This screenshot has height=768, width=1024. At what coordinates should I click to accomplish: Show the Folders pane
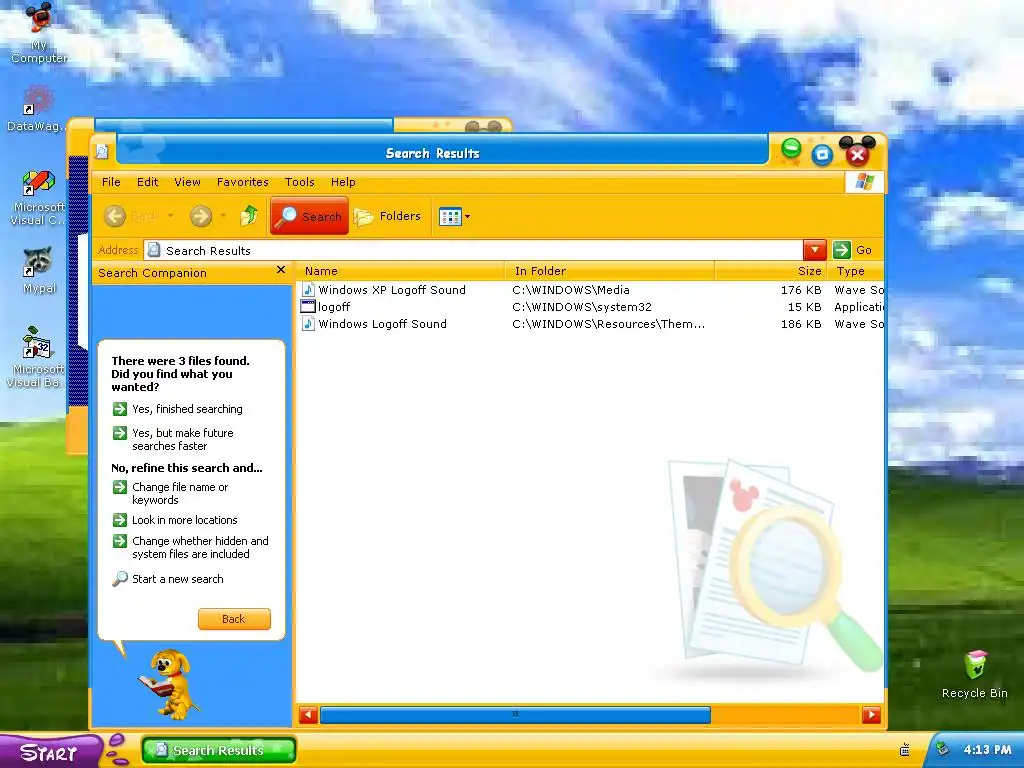point(388,216)
